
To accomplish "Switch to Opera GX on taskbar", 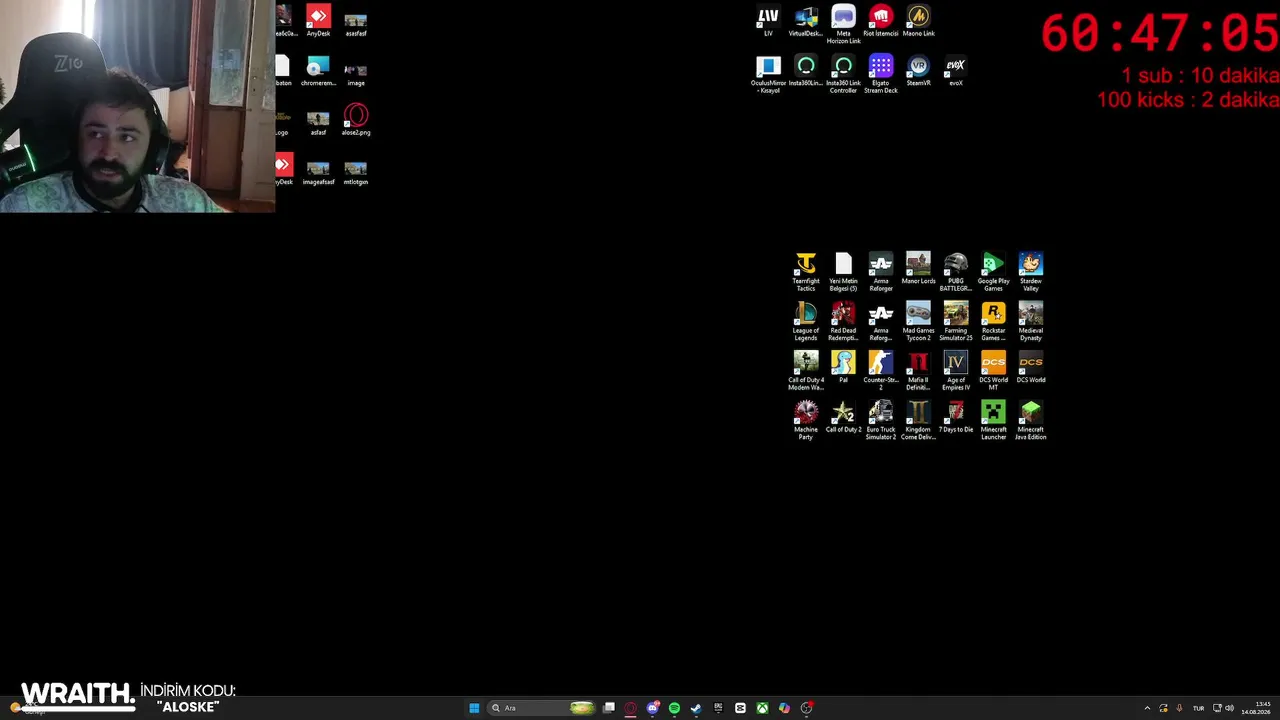I will [x=630, y=708].
